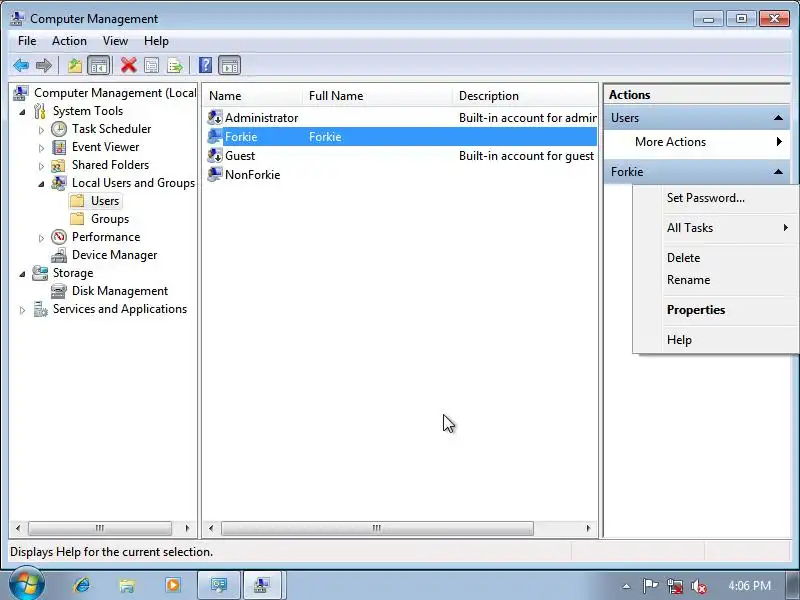The height and width of the screenshot is (600, 800).
Task: Collapse the System Tools tree node
Action: 22,112
